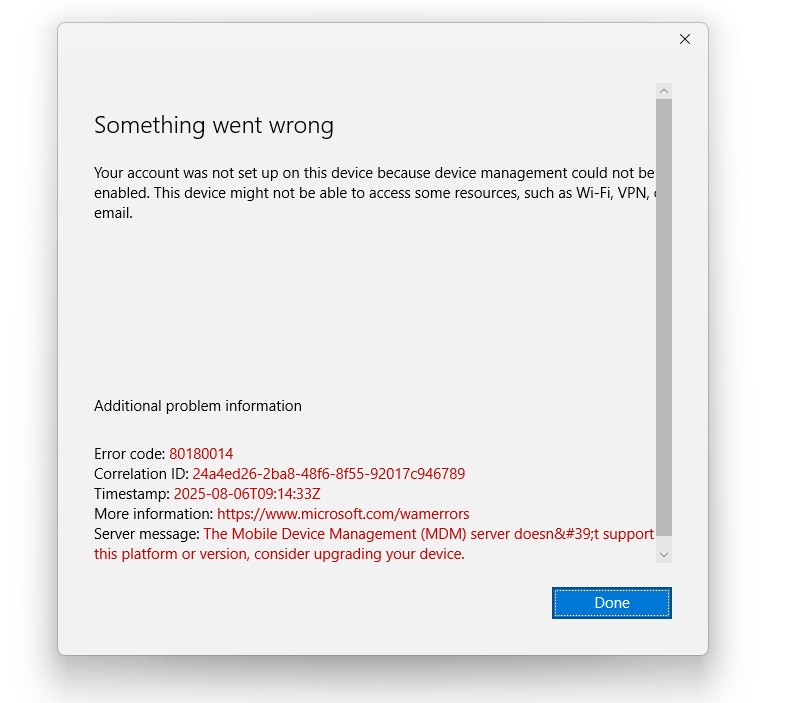Click the word 'Wi-Fi' in the description
The width and height of the screenshot is (803, 703).
pos(595,193)
